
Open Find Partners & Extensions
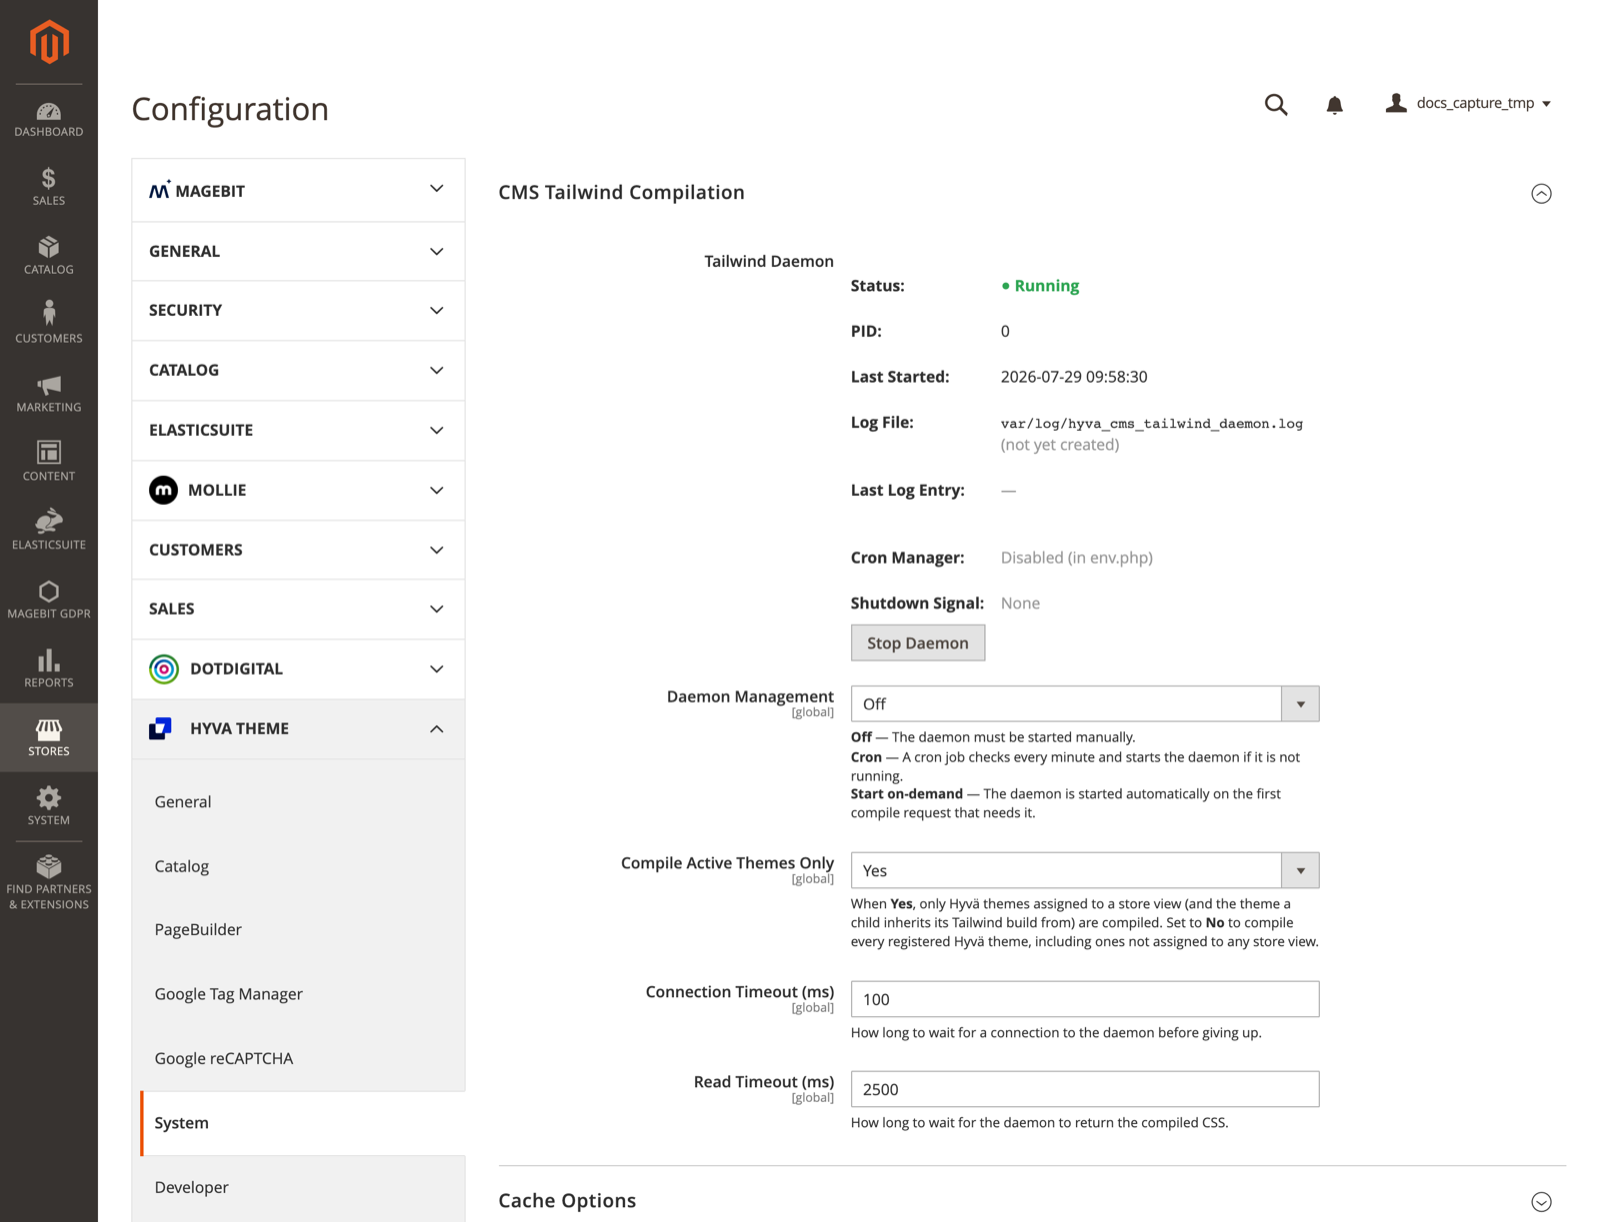pos(49,882)
